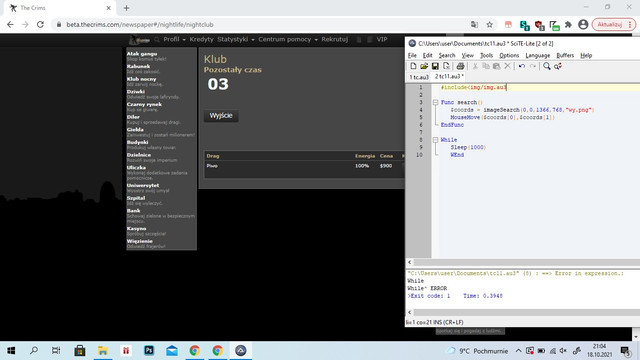Open the Options menu in SciTE

(x=509, y=55)
